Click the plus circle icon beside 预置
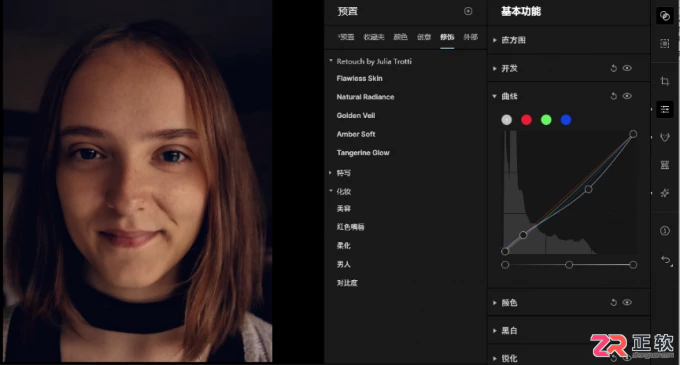Image resolution: width=680 pixels, height=365 pixels. tap(468, 11)
